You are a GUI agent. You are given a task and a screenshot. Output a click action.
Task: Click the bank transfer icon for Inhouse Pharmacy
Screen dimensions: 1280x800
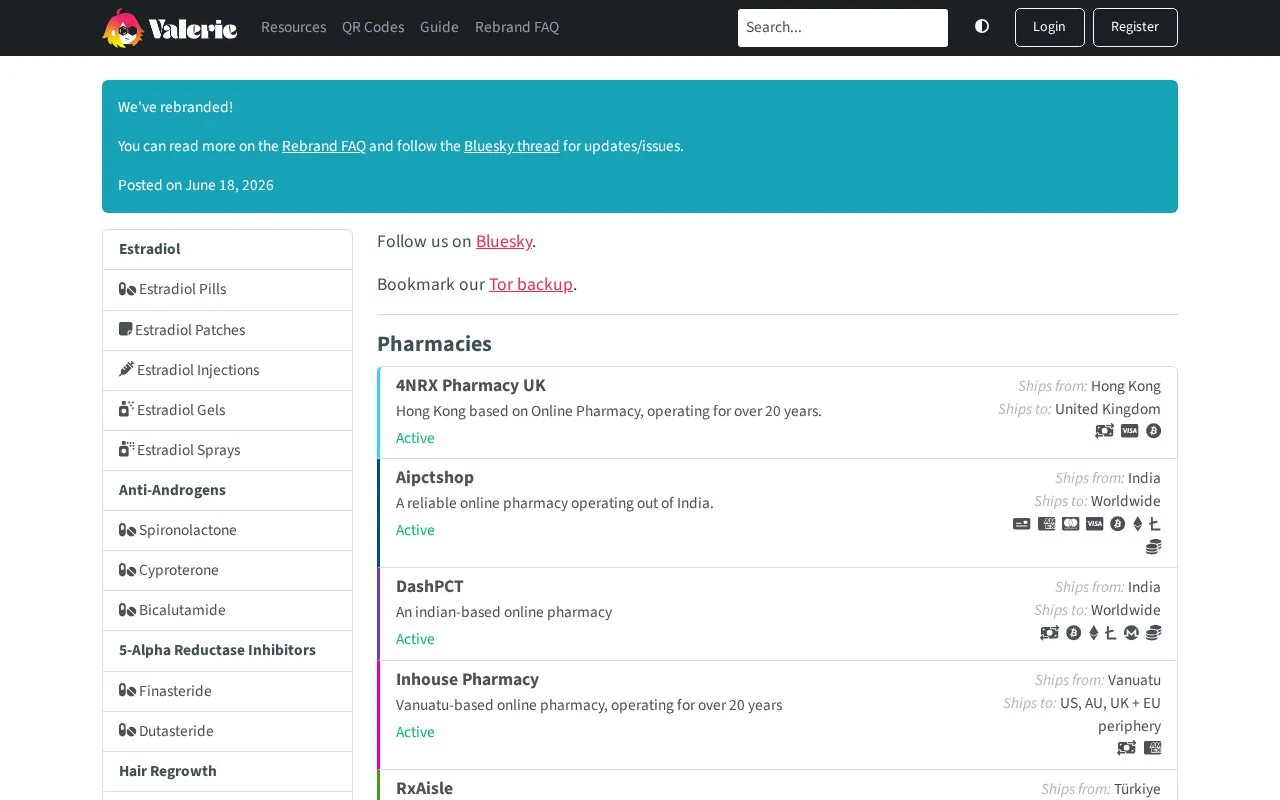tap(1126, 748)
